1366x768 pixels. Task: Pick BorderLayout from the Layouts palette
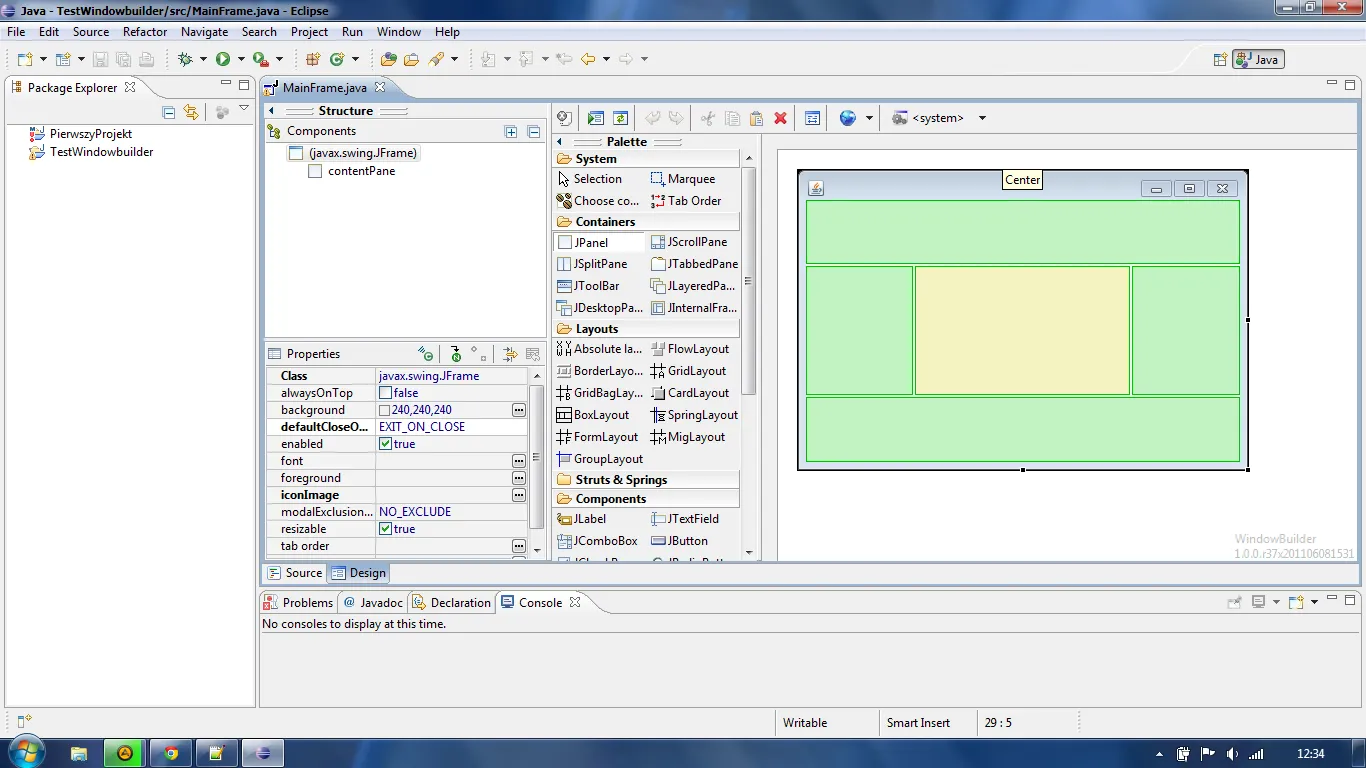598,371
